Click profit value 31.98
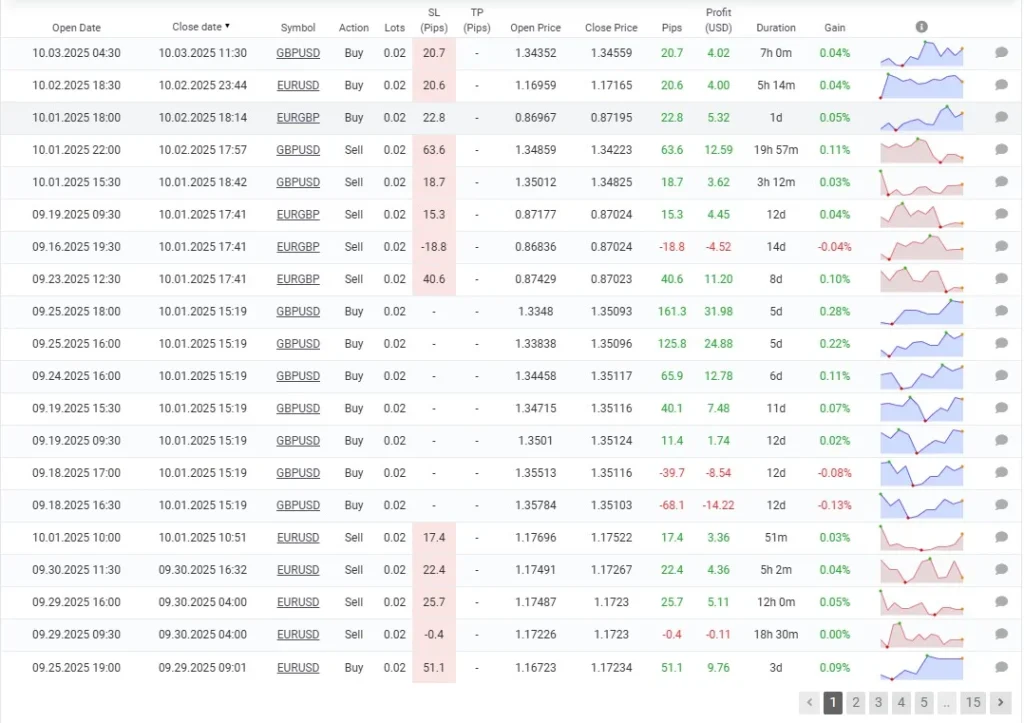 [718, 312]
